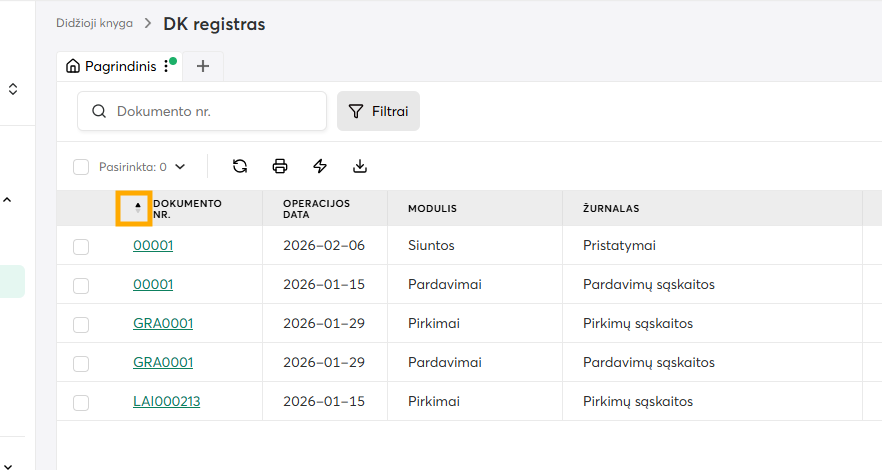The height and width of the screenshot is (470, 882).
Task: Open the Filtrai filters button
Action: pyautogui.click(x=378, y=112)
